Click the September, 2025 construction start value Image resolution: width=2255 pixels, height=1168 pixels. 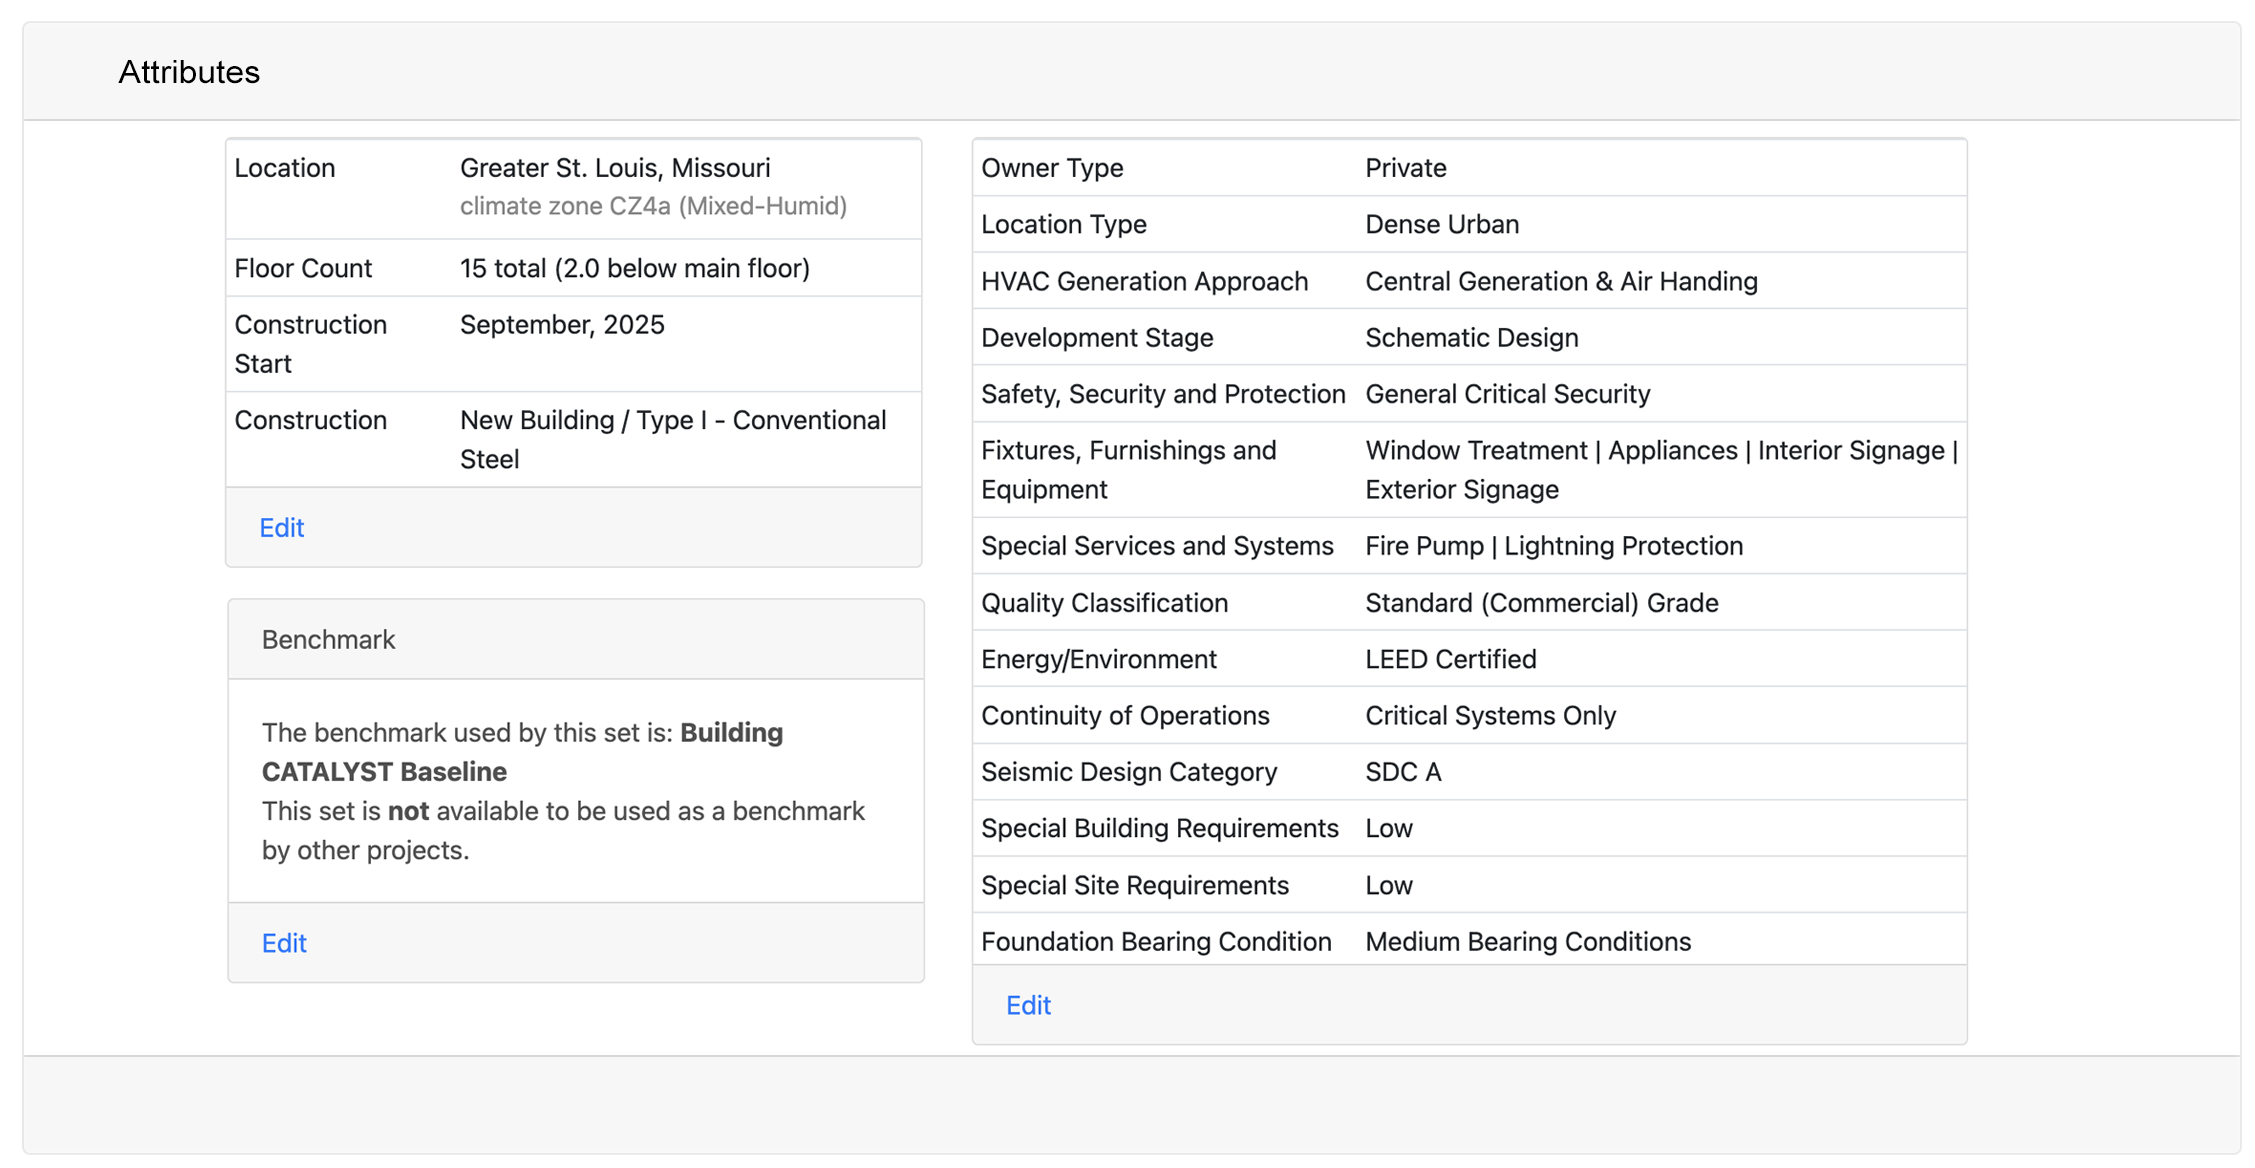561,325
